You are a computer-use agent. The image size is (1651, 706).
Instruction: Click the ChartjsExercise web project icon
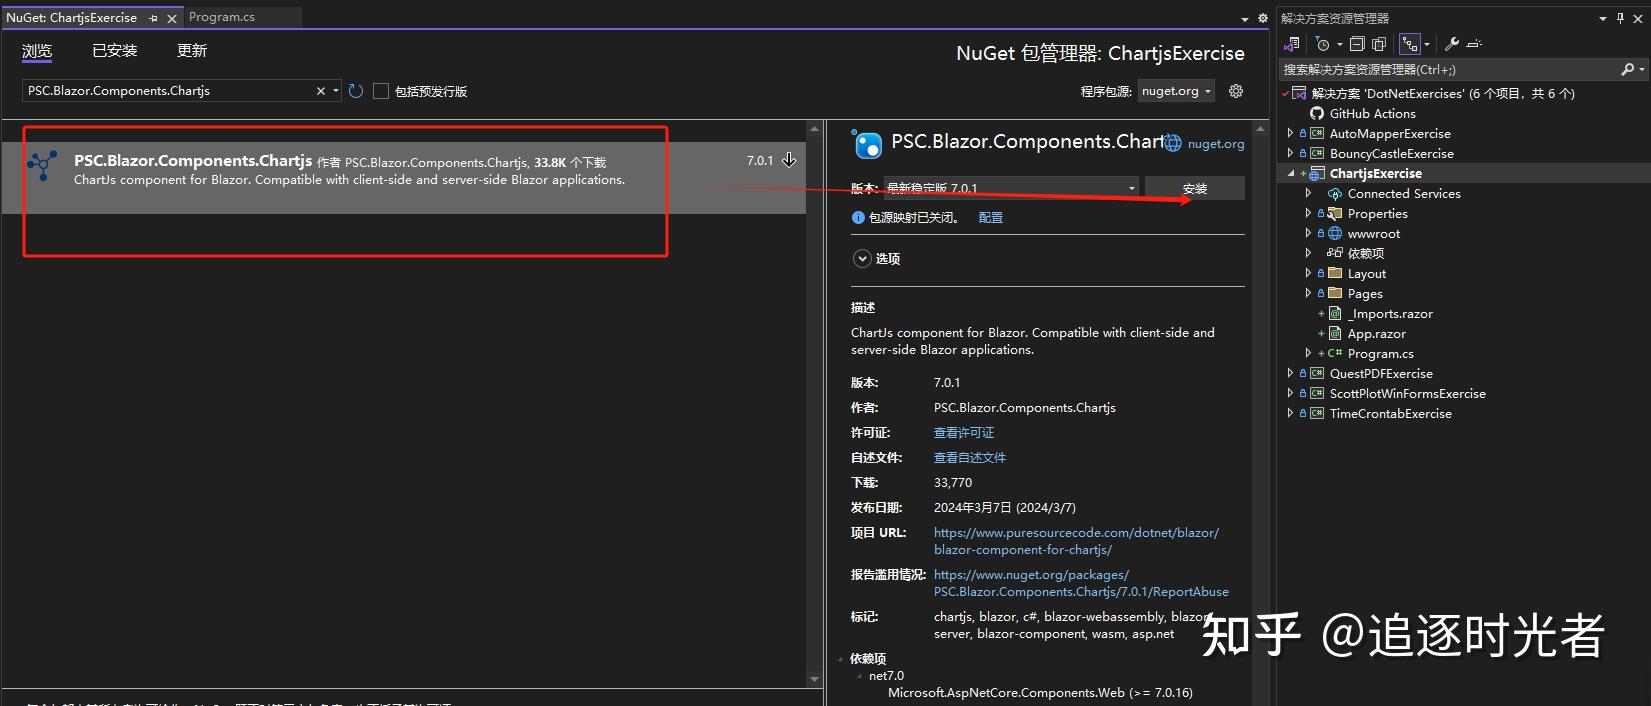pyautogui.click(x=1317, y=174)
